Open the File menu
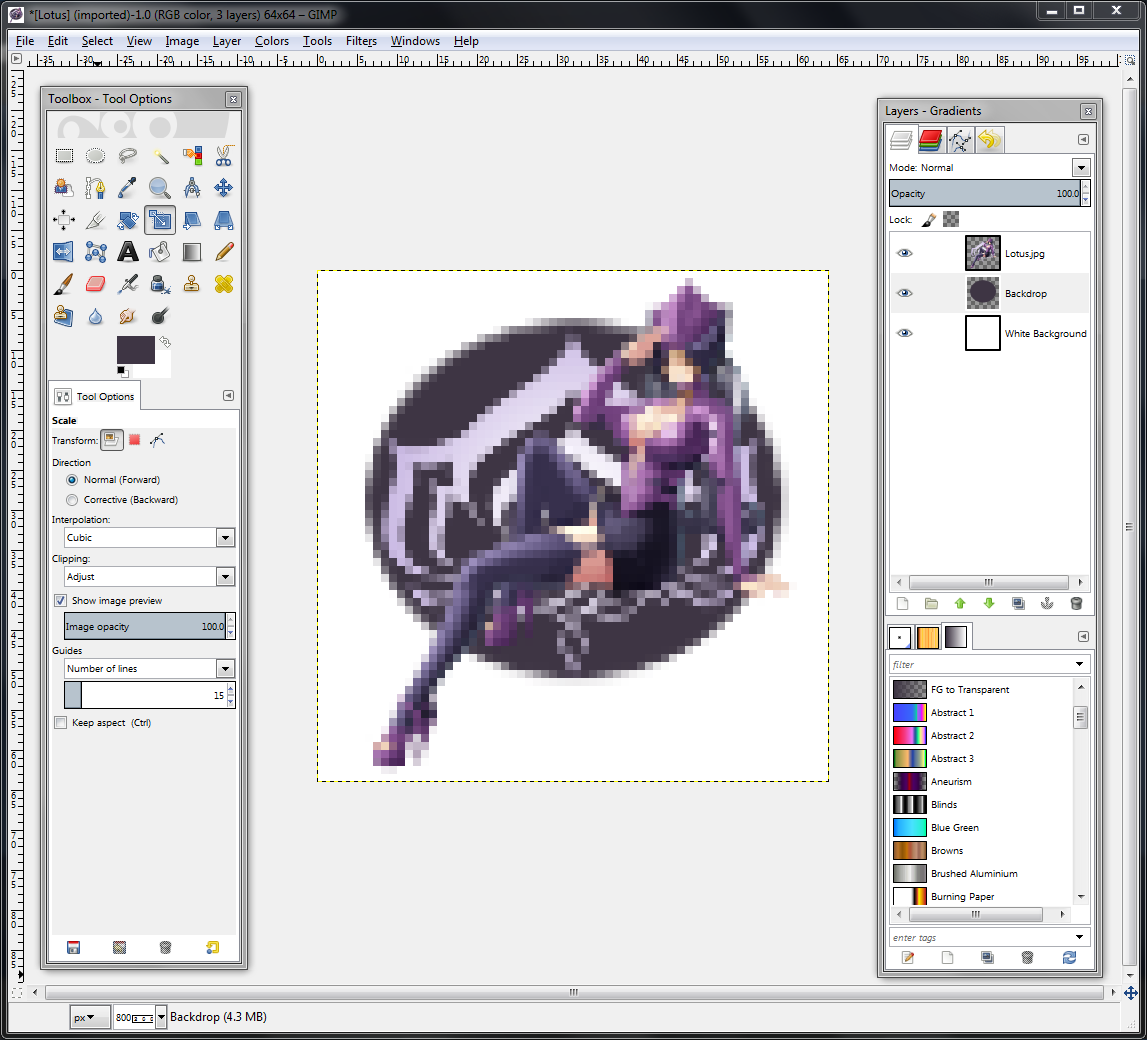This screenshot has height=1040, width=1147. (x=25, y=41)
